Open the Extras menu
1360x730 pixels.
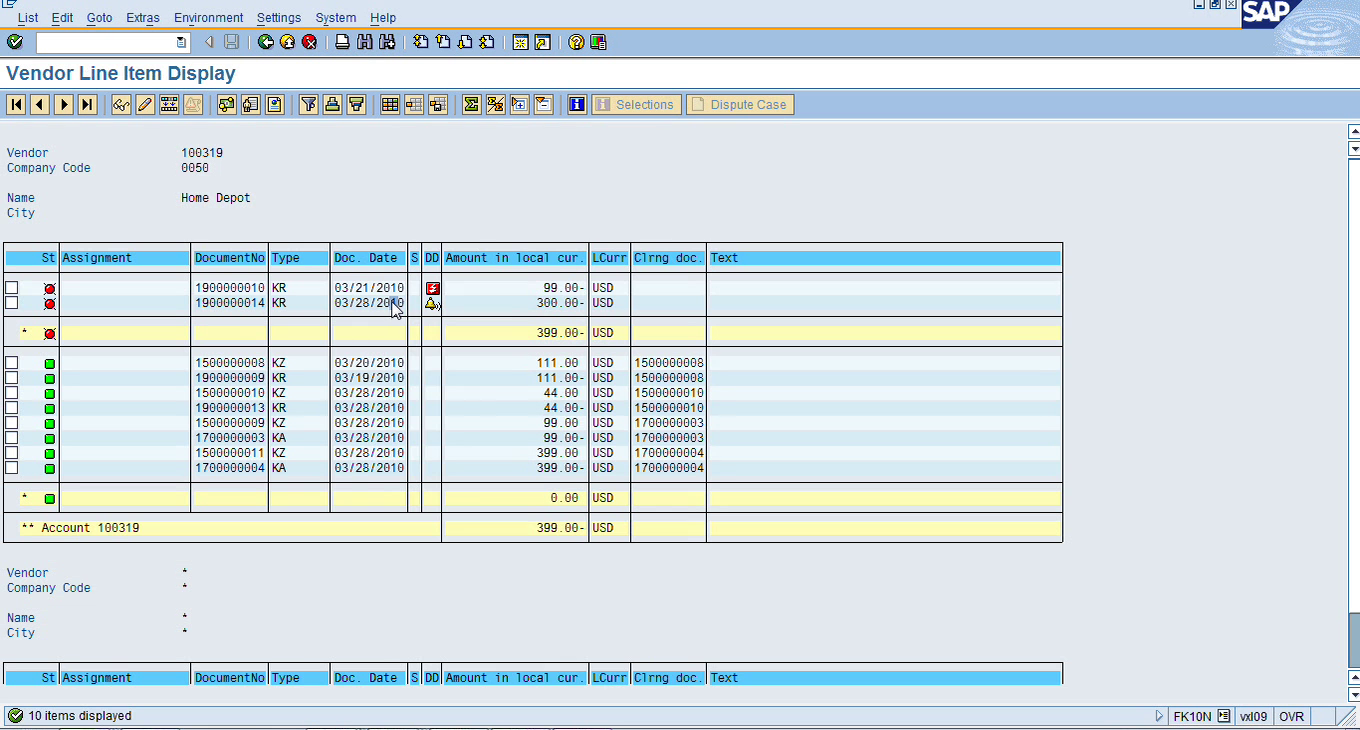point(143,18)
